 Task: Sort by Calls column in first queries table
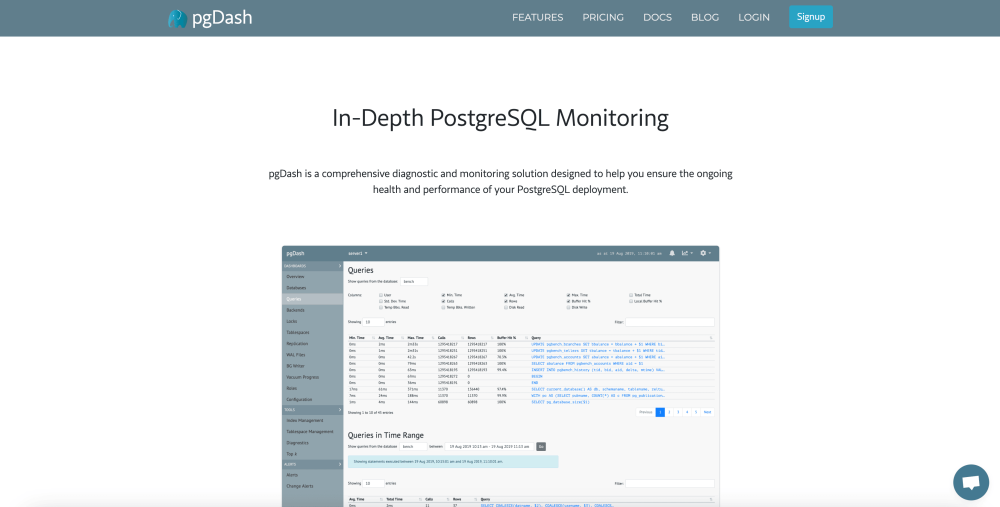pyautogui.click(x=441, y=337)
